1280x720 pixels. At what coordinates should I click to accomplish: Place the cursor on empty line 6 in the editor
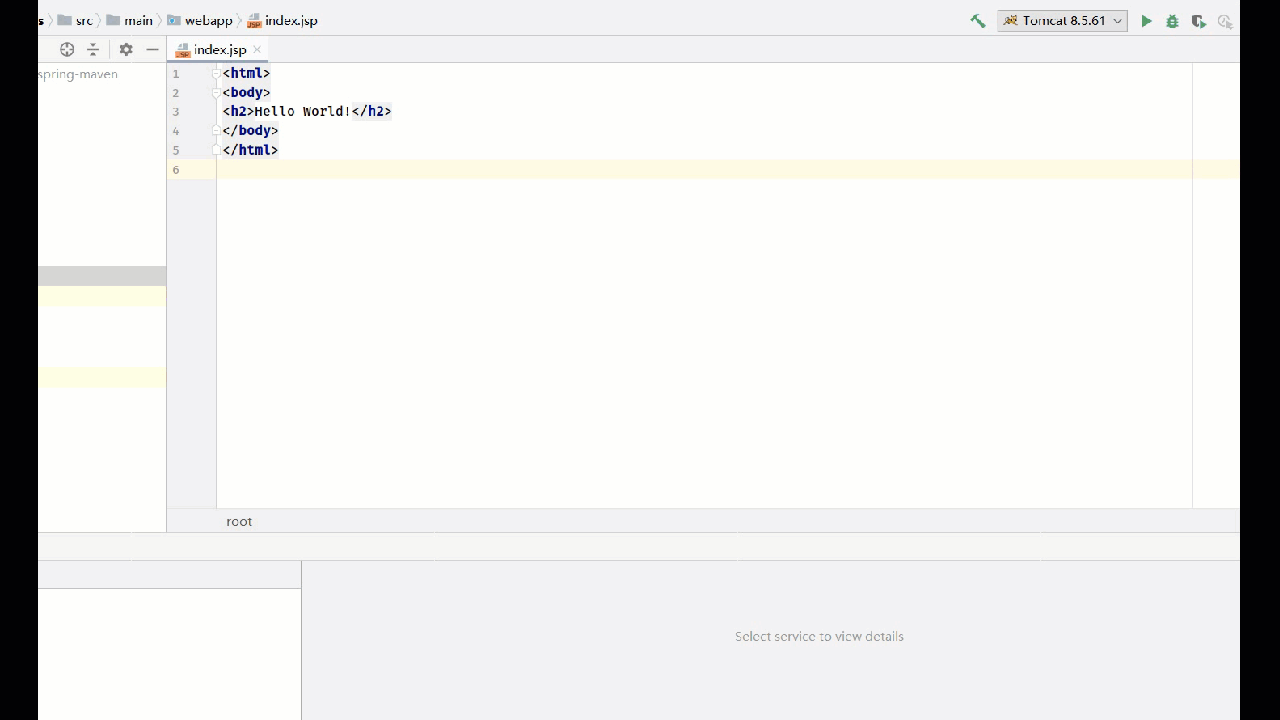704,170
